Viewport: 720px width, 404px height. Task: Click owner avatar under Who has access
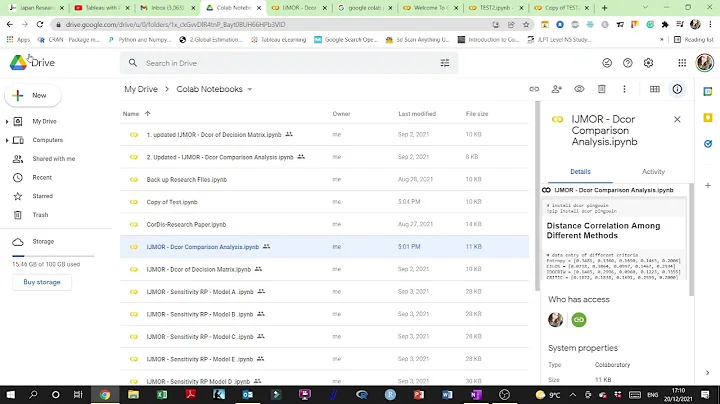556,320
